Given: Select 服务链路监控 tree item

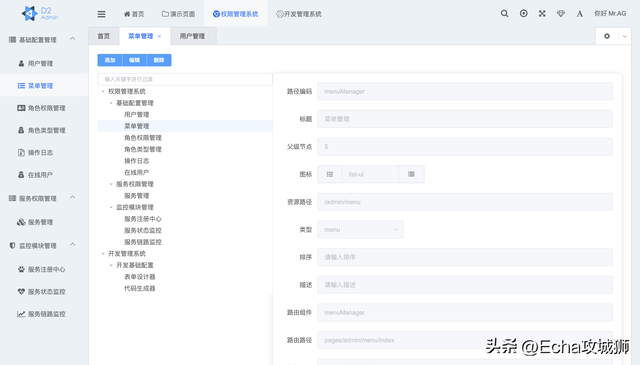Looking at the screenshot, I should [143, 242].
